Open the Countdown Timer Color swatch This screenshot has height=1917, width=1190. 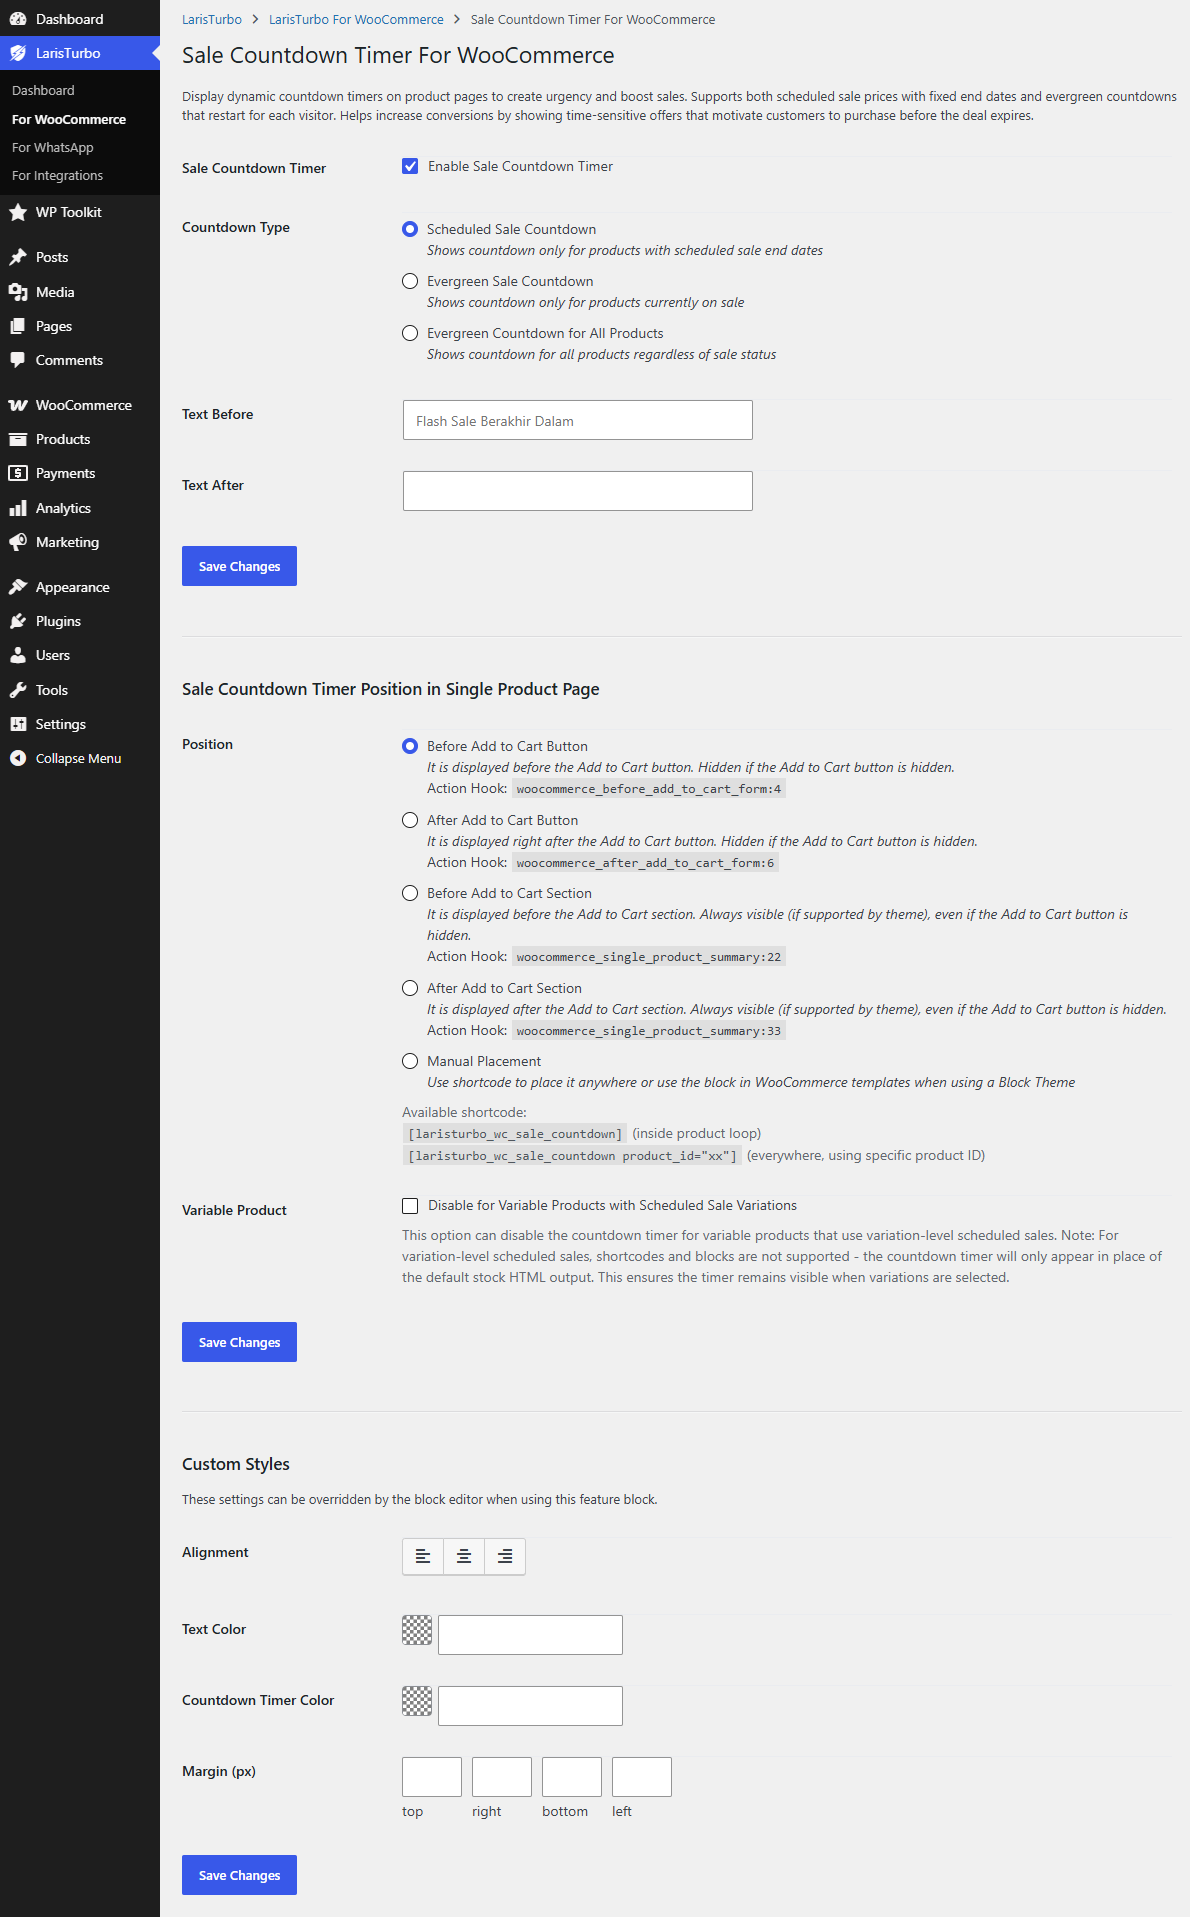tap(417, 1701)
